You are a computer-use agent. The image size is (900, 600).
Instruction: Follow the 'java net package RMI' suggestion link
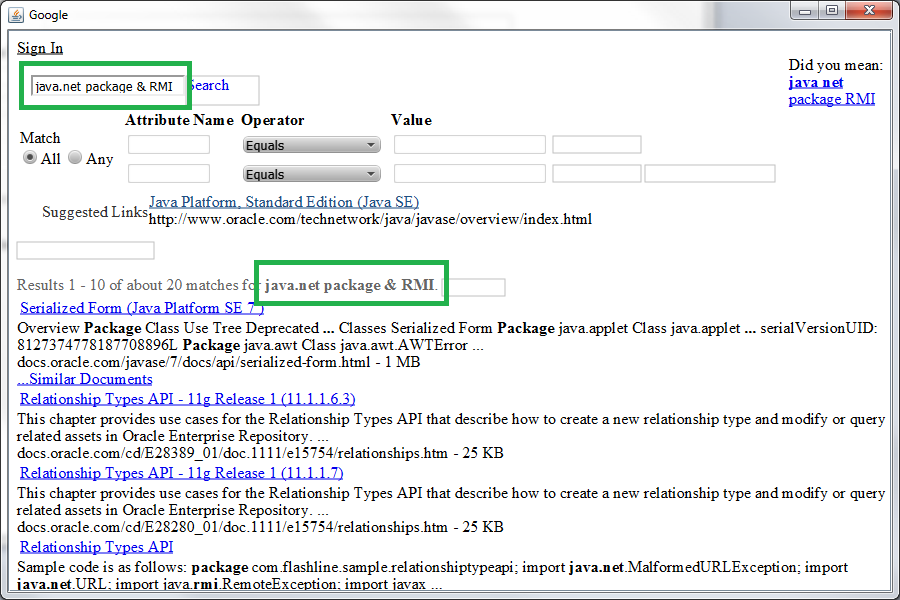coord(831,91)
